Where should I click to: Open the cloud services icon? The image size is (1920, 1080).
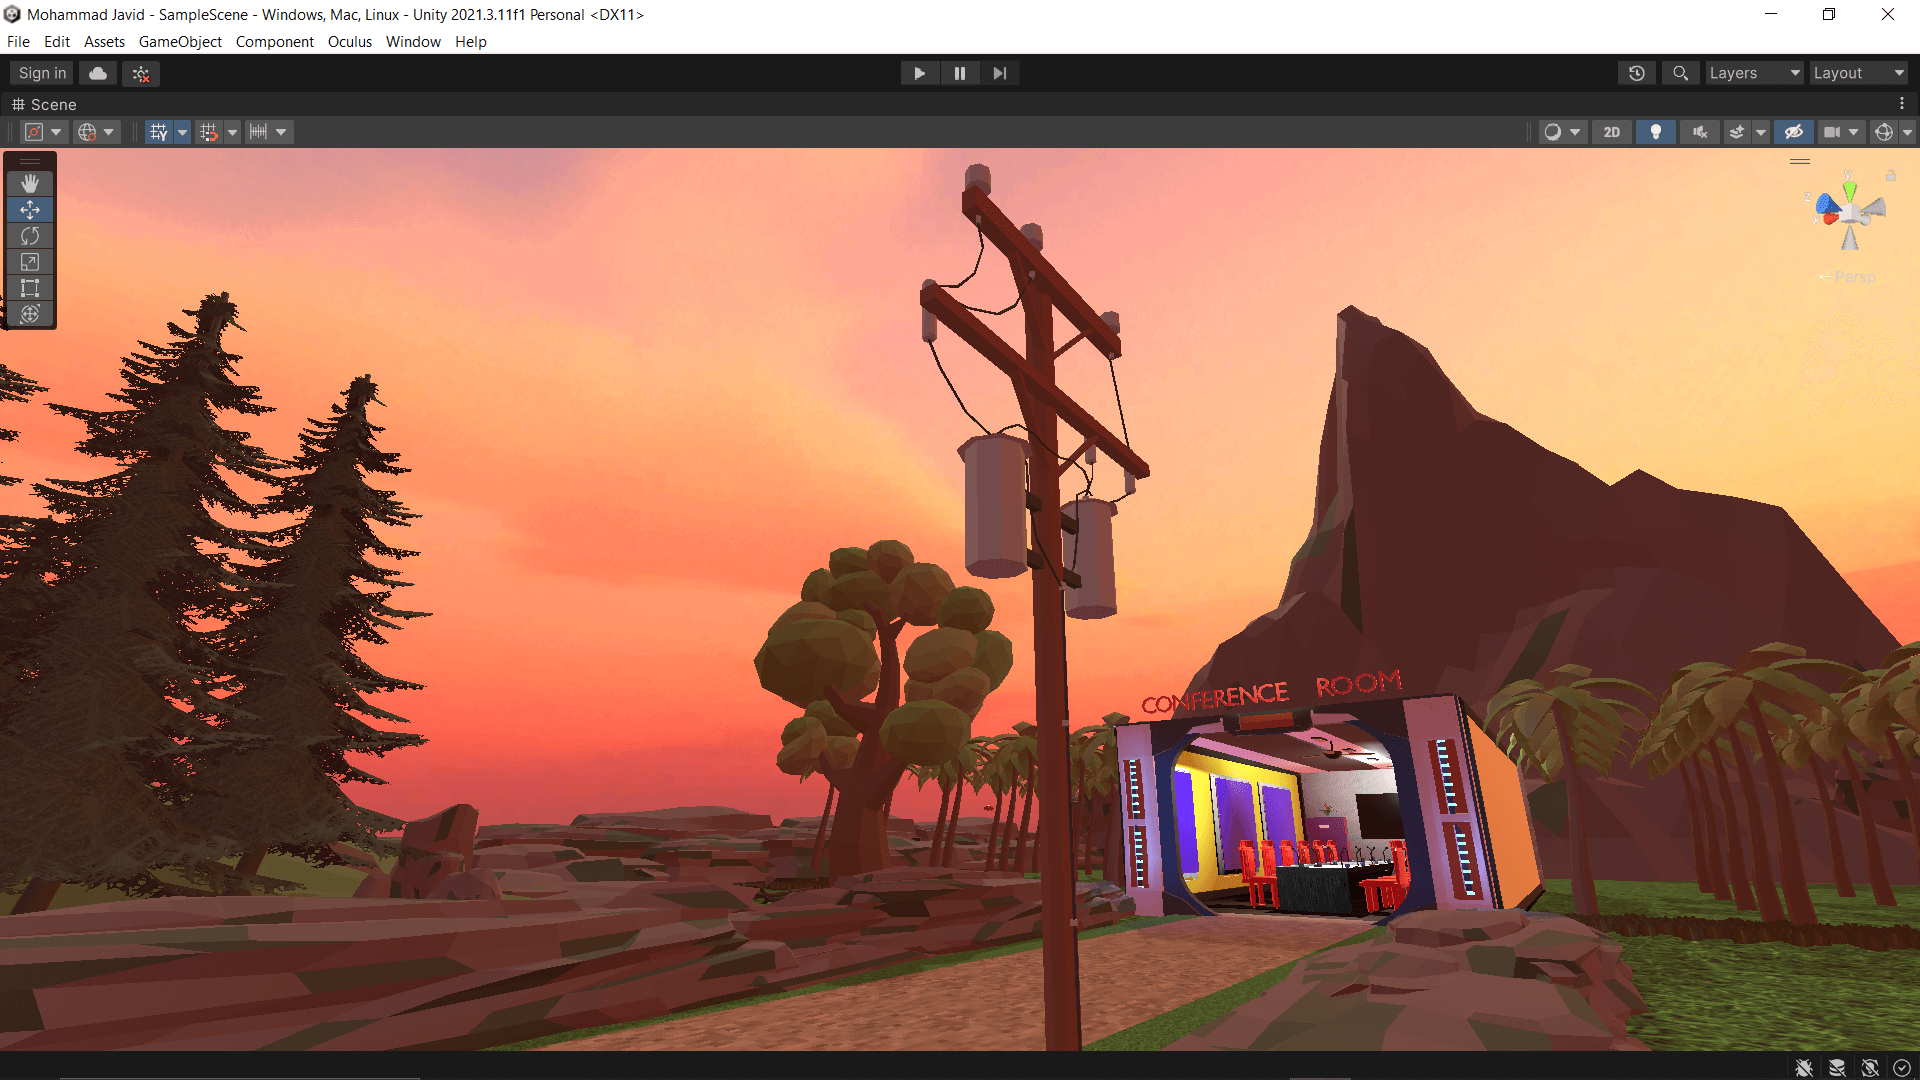[98, 73]
